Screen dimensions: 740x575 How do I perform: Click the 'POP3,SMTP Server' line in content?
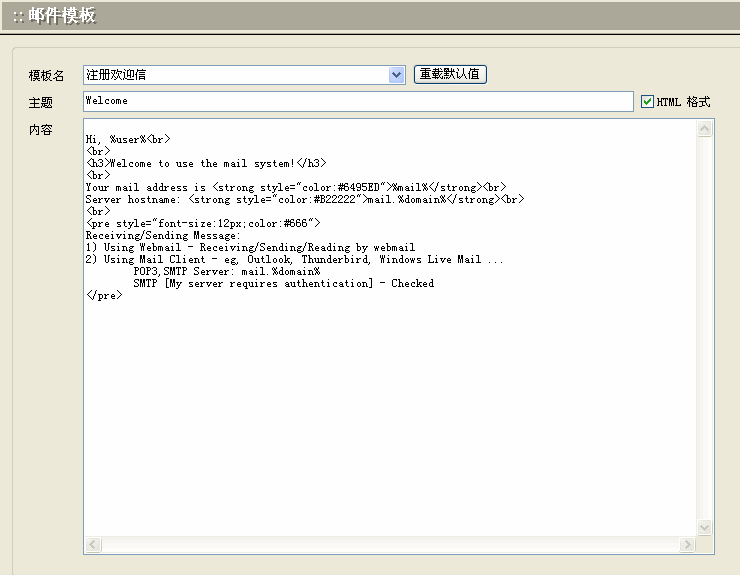226,271
